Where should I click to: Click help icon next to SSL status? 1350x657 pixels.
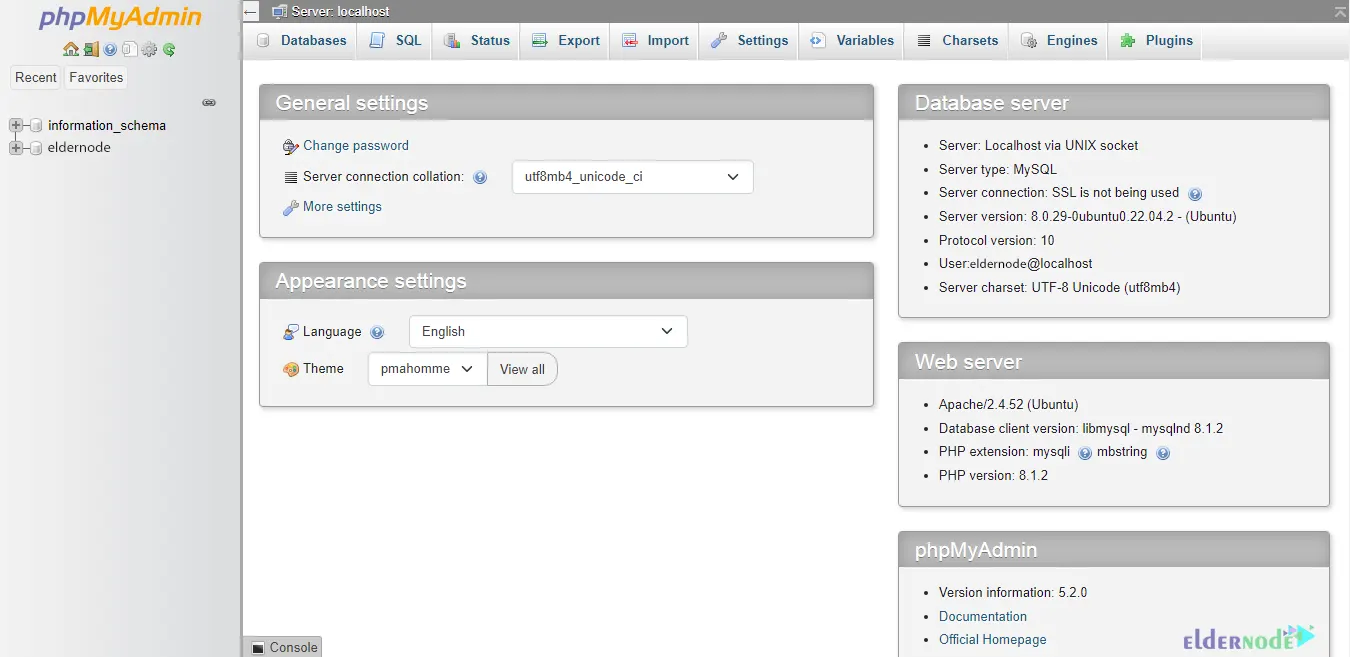pyautogui.click(x=1194, y=194)
